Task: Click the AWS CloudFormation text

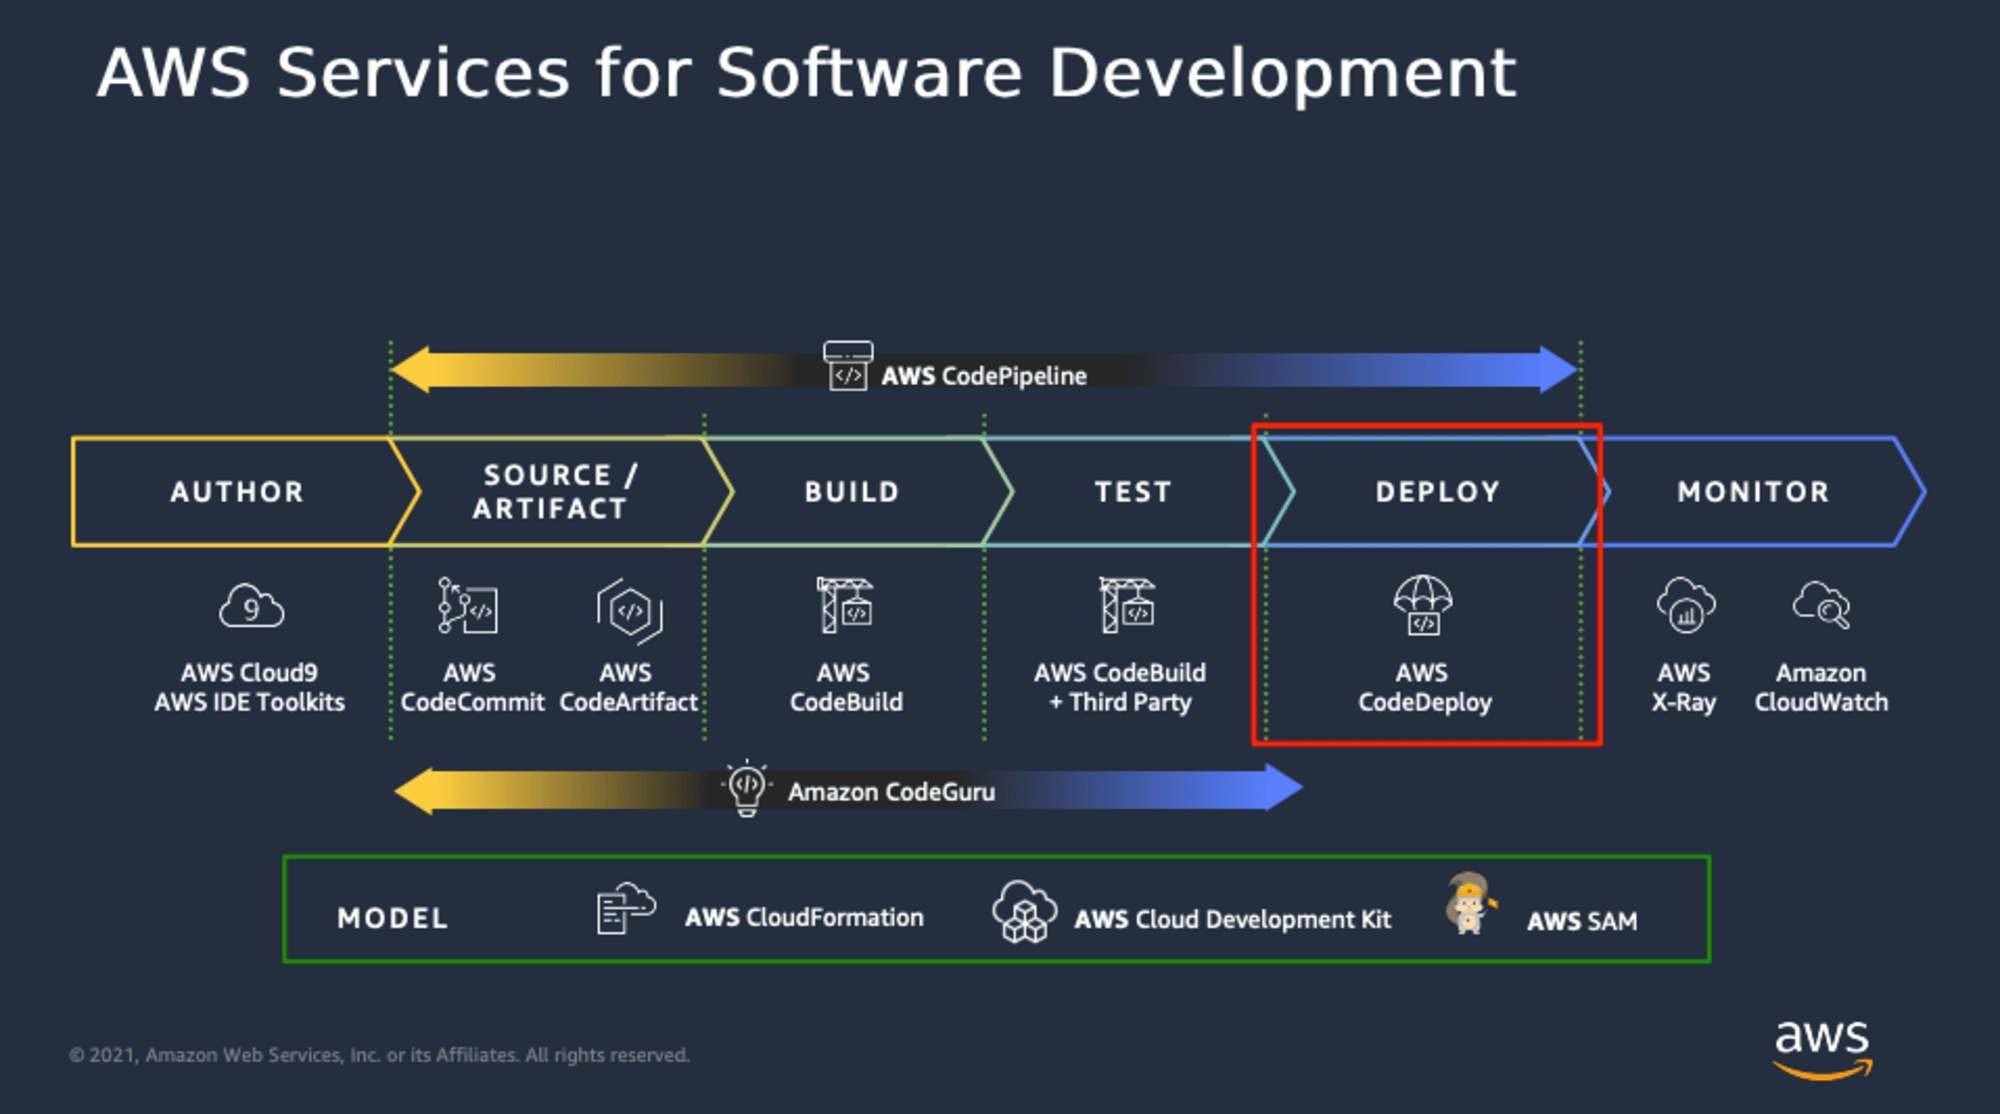Action: point(804,917)
